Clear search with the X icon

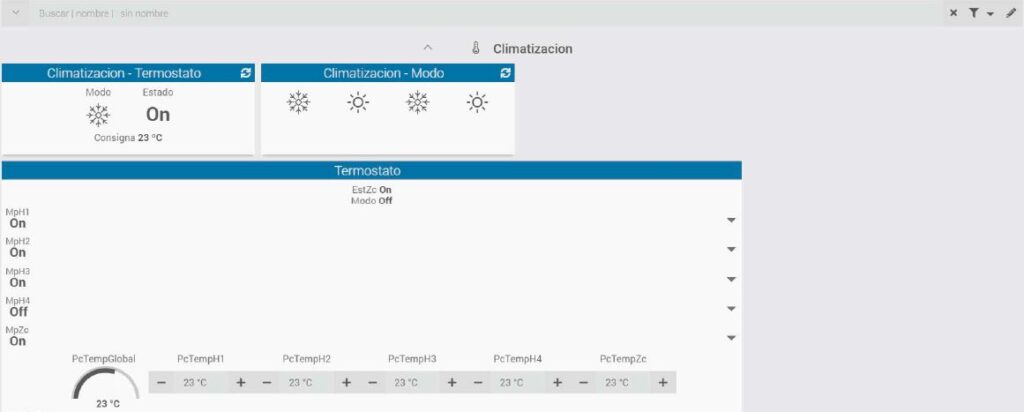click(x=953, y=13)
